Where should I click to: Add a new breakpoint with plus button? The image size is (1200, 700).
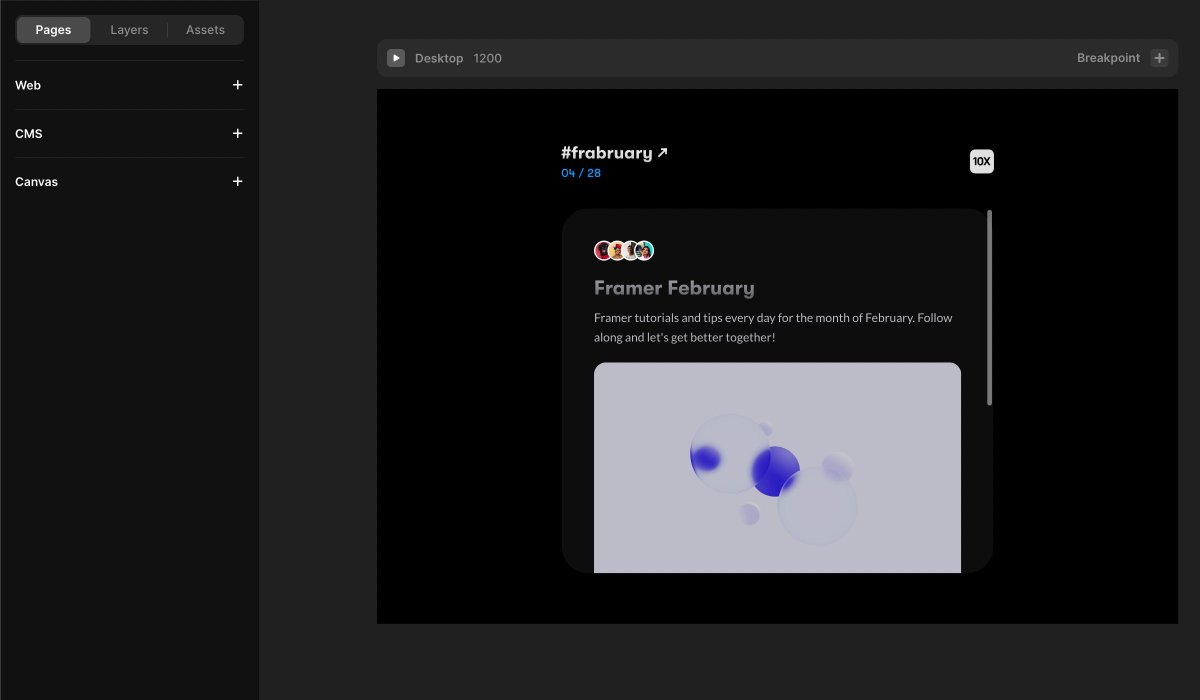1159,58
